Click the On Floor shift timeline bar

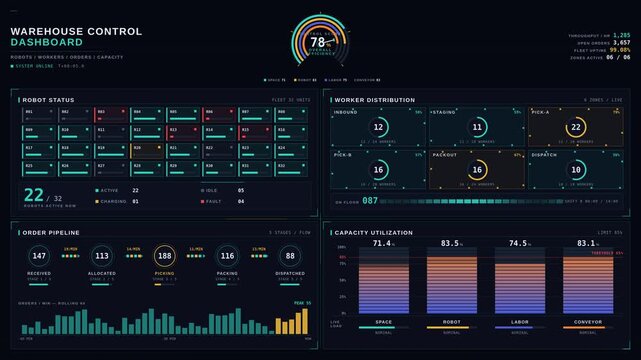point(471,201)
